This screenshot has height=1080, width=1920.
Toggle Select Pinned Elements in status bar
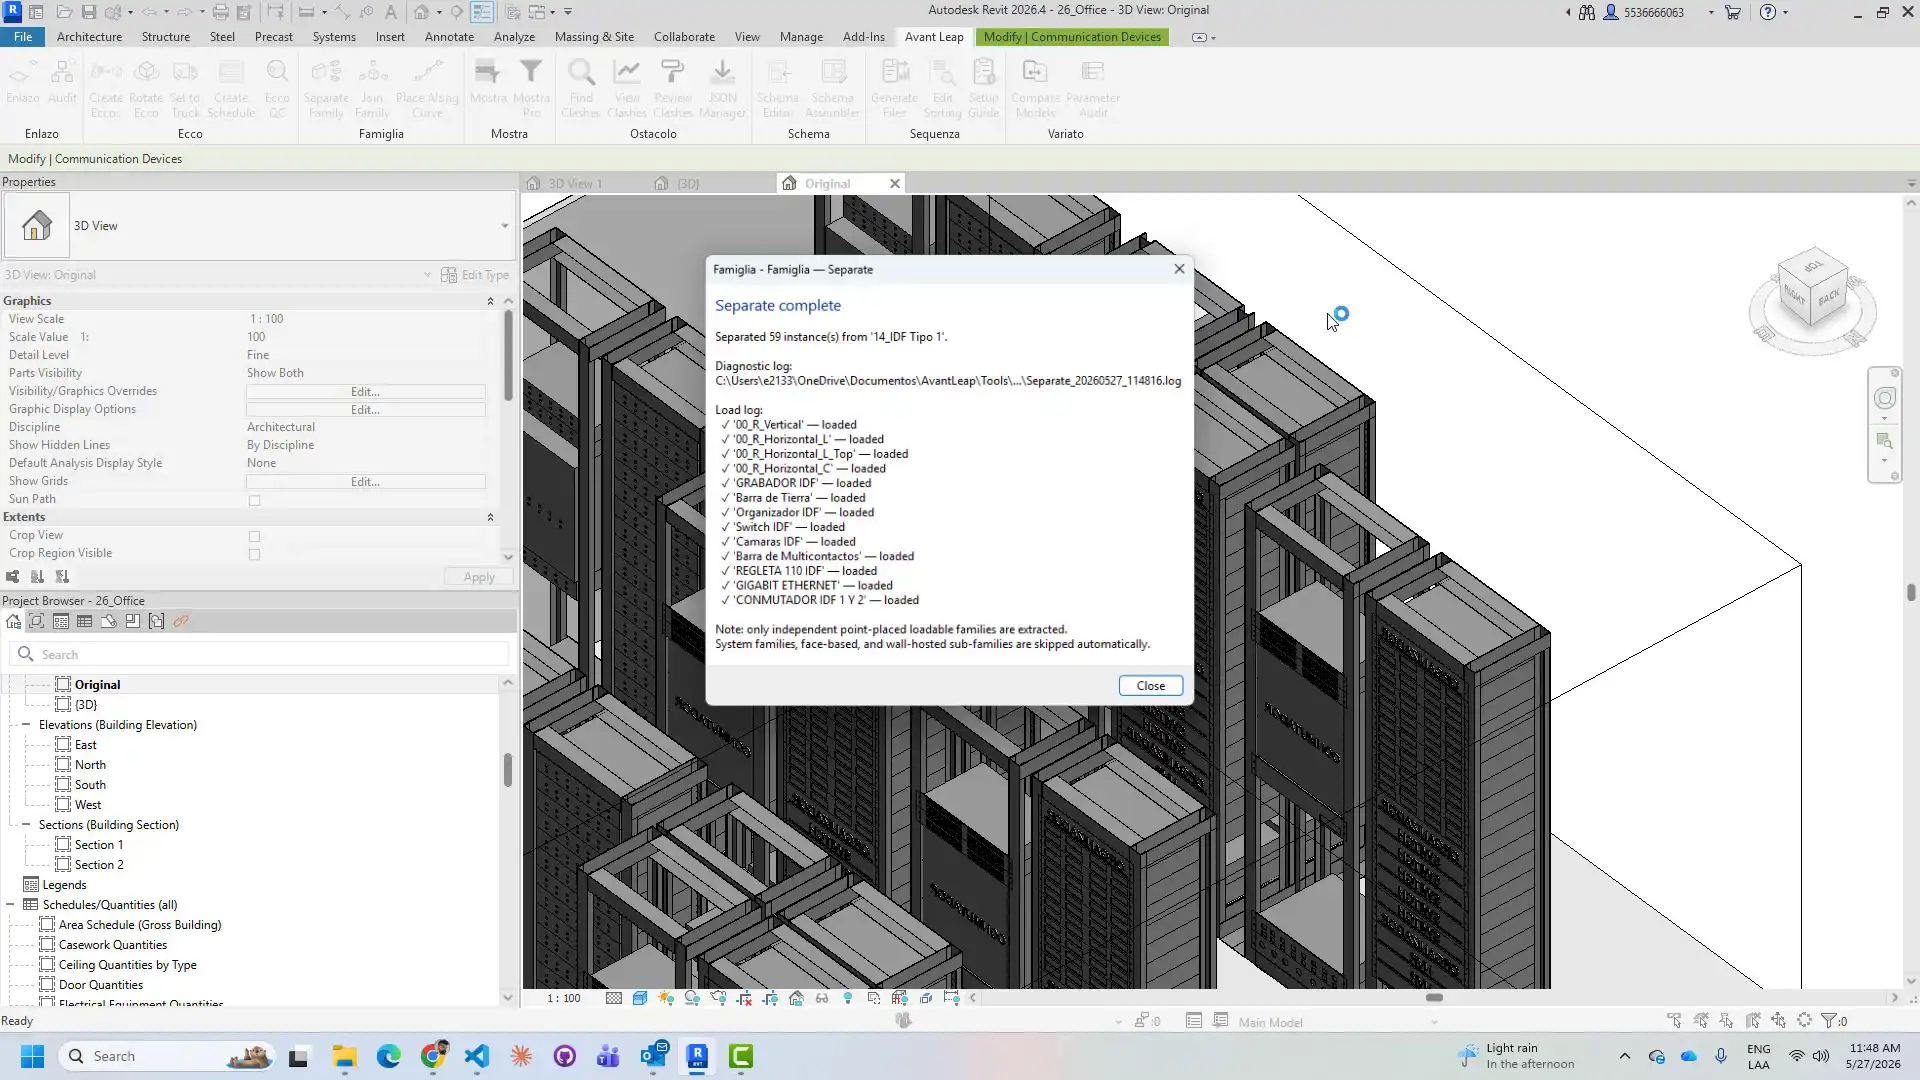1727,1021
